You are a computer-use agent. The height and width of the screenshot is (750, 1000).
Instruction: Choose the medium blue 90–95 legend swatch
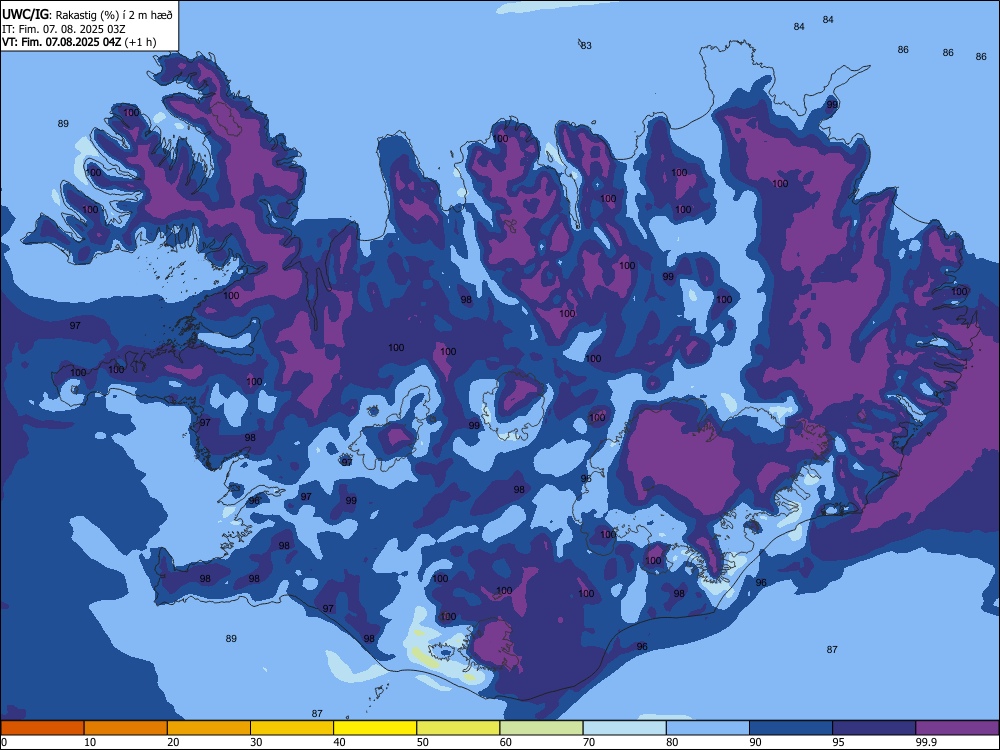click(791, 728)
